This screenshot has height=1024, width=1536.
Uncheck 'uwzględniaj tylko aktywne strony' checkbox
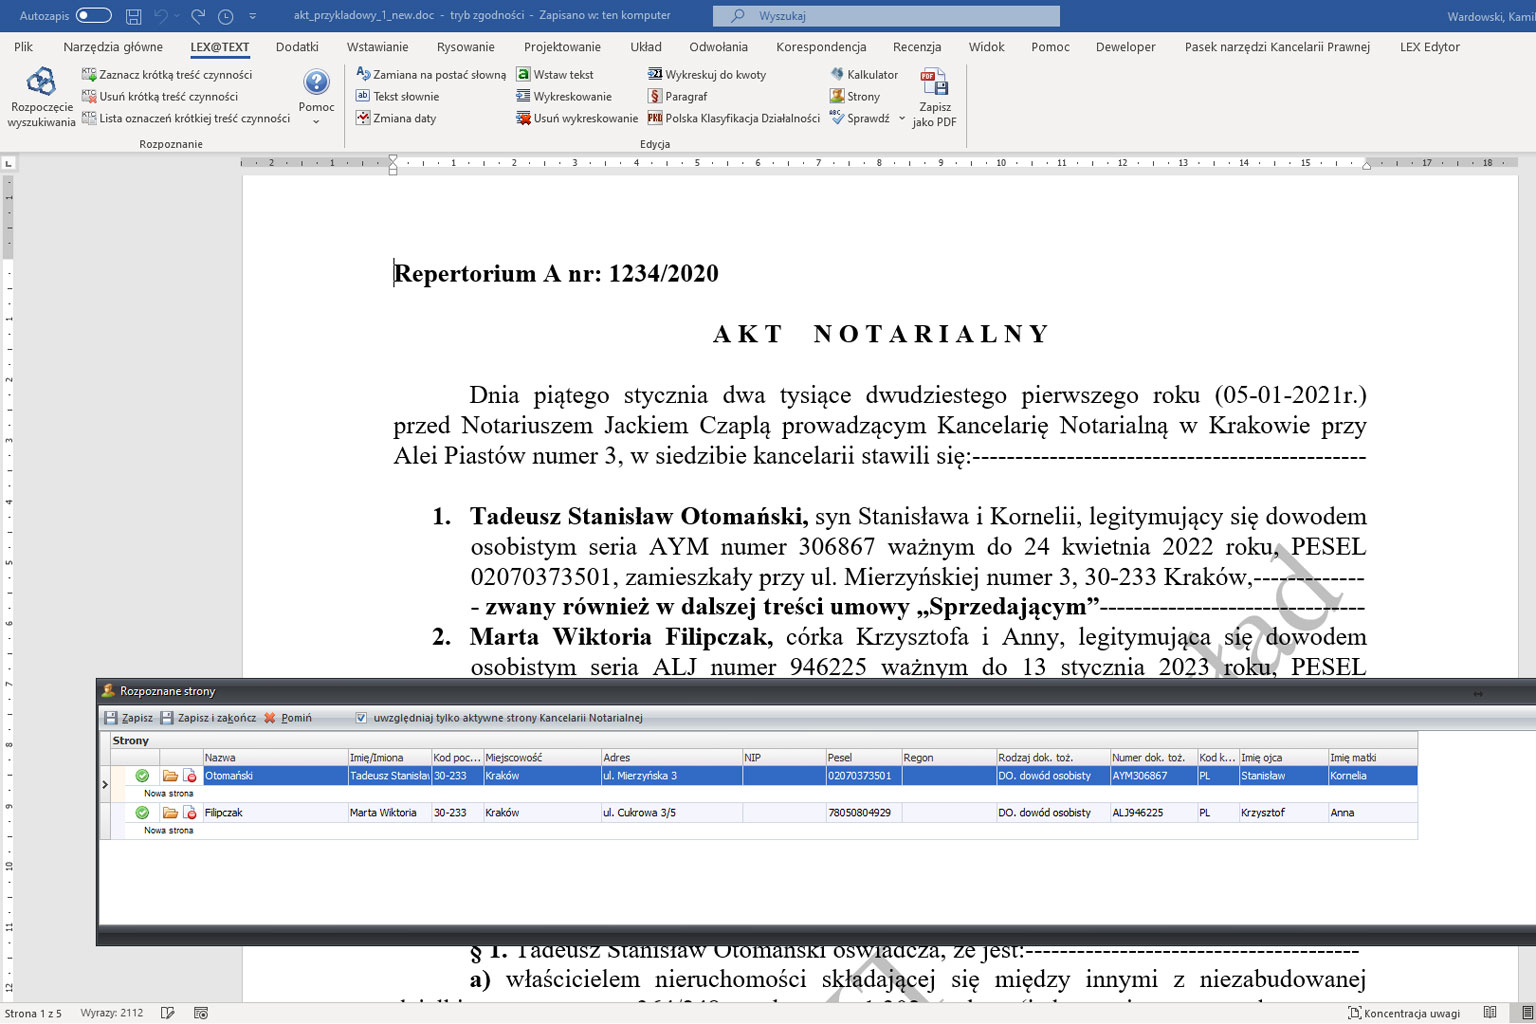pyautogui.click(x=361, y=718)
